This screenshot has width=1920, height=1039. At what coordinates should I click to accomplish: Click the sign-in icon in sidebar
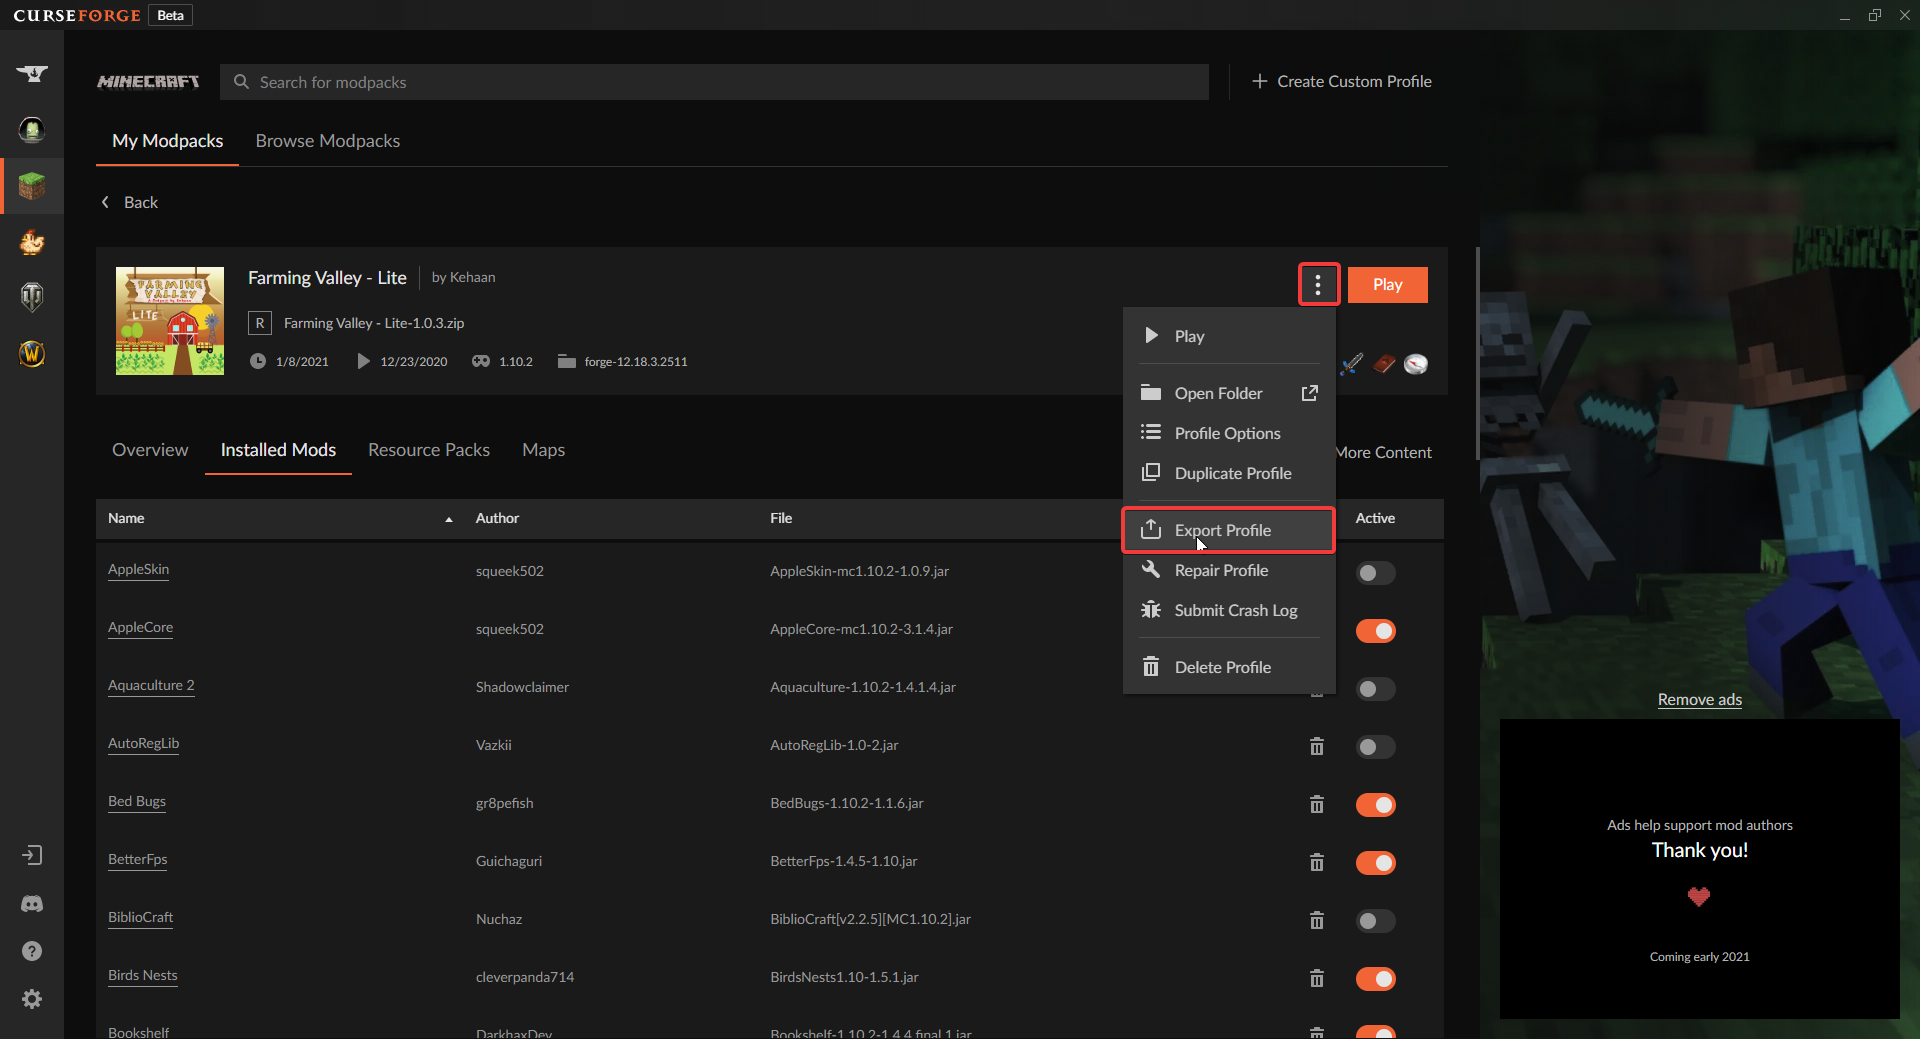pyautogui.click(x=32, y=855)
